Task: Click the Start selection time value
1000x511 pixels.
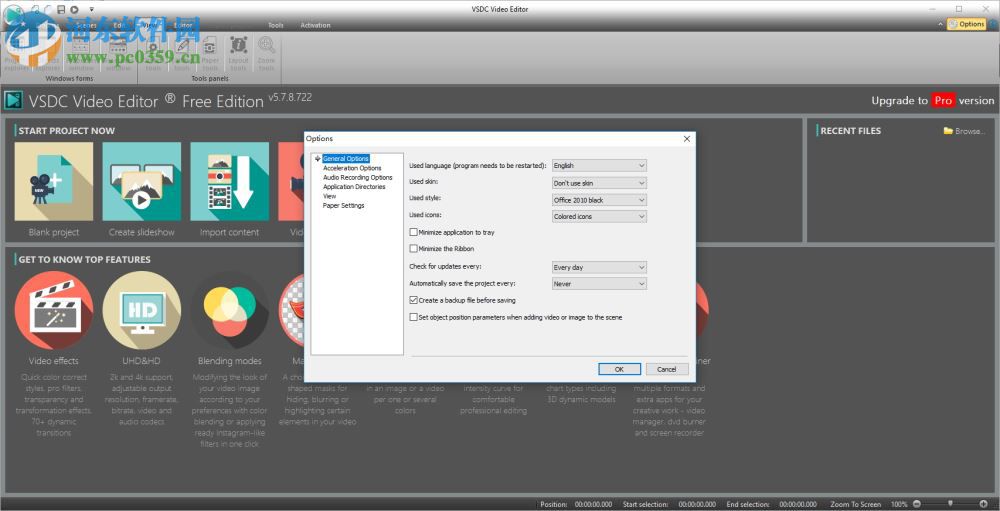Action: click(697, 504)
